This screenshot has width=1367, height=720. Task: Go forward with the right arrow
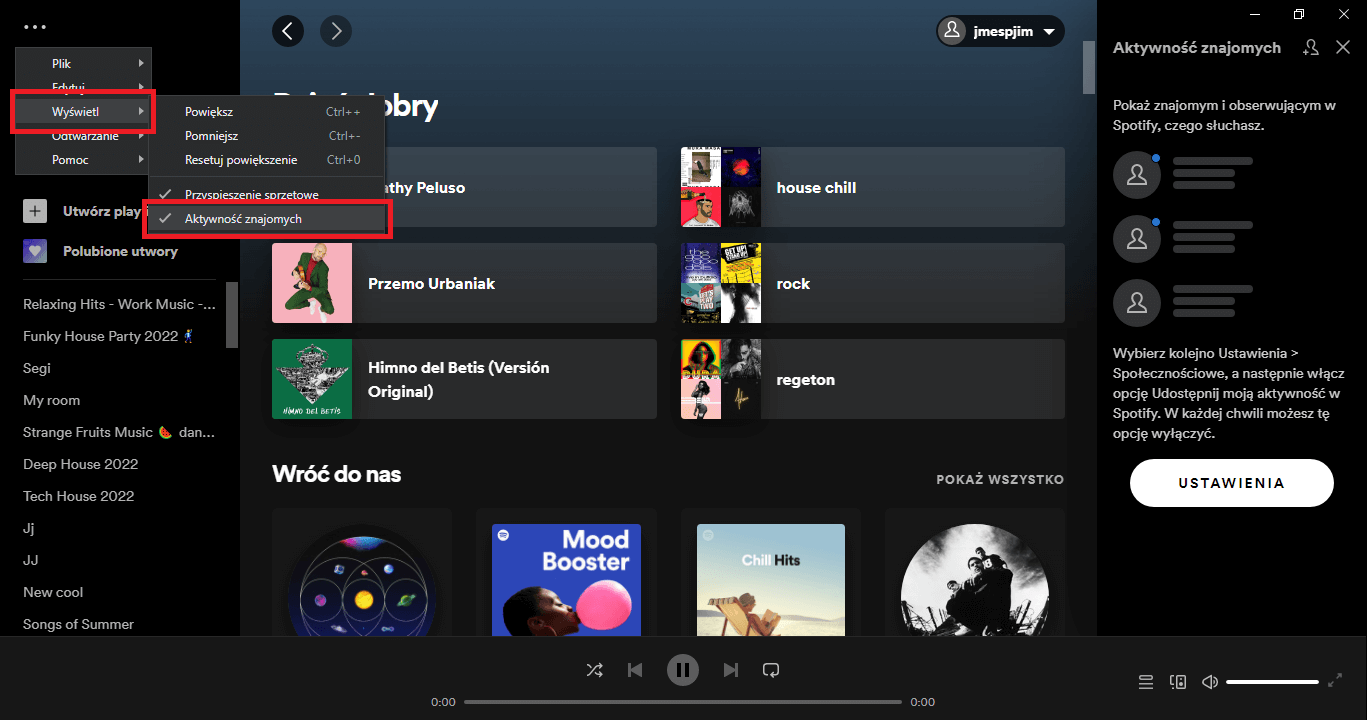click(x=336, y=31)
